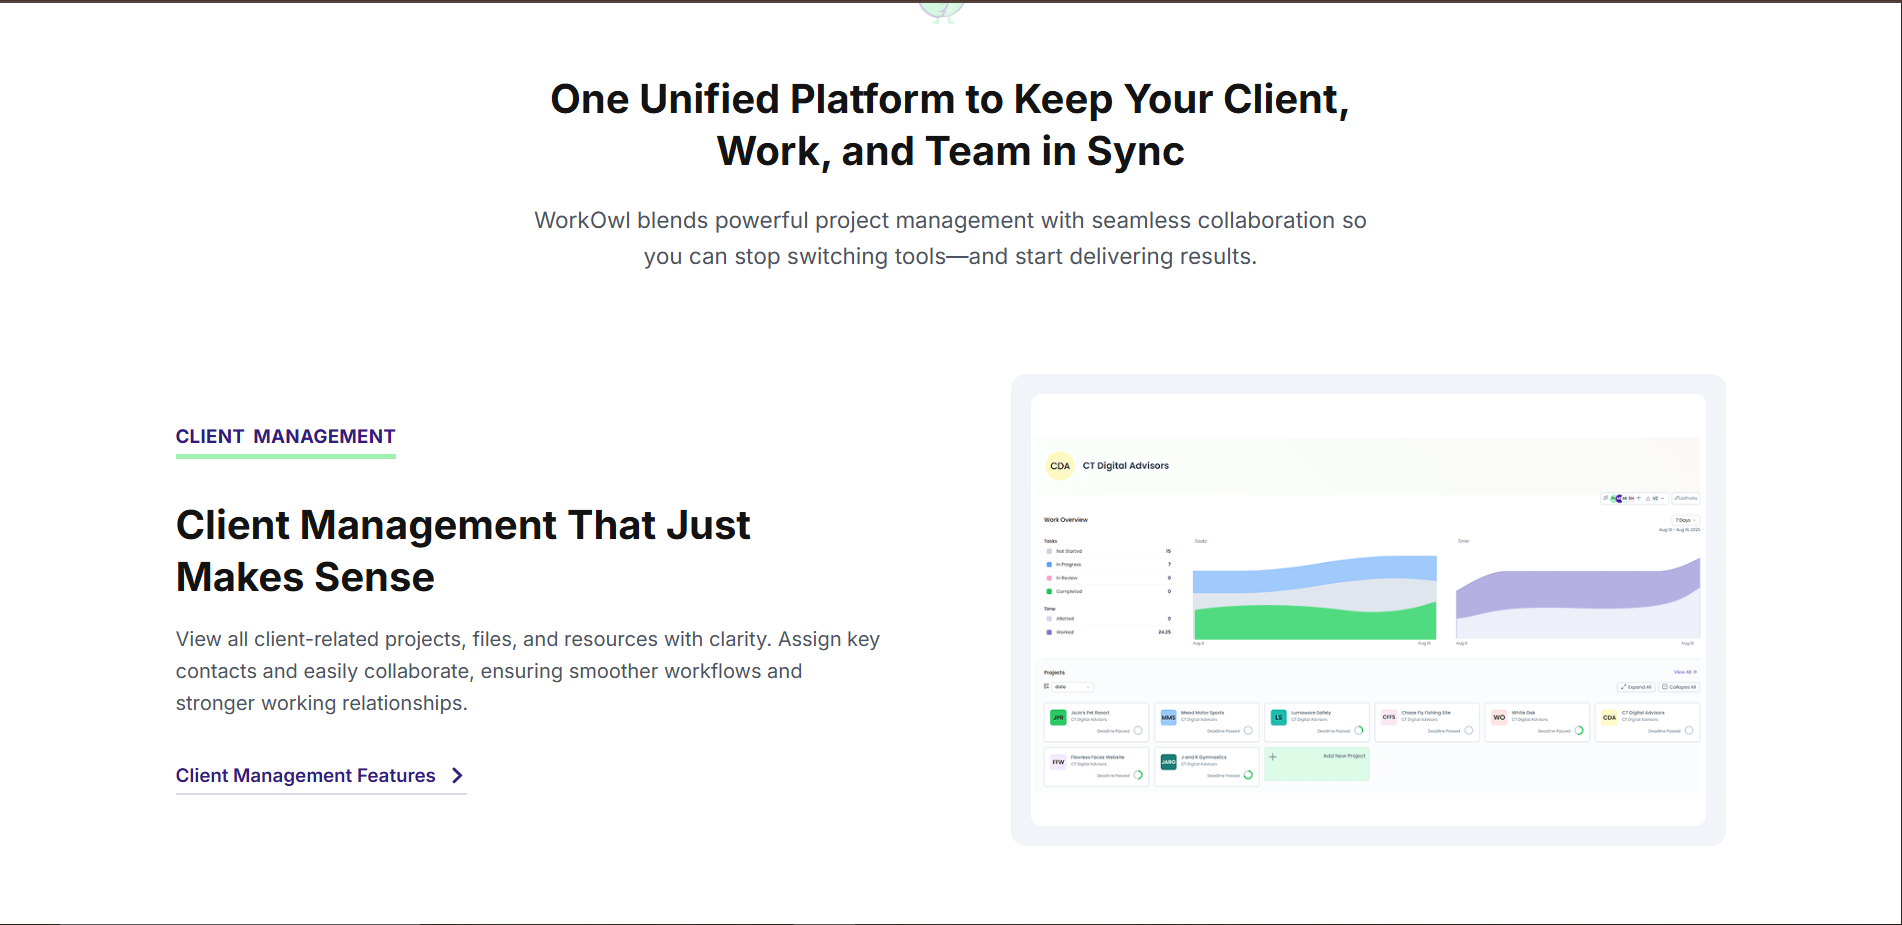The image size is (1902, 925).
Task: Open the CT Digital Advisors dashboard preview image
Action: coord(1368,610)
